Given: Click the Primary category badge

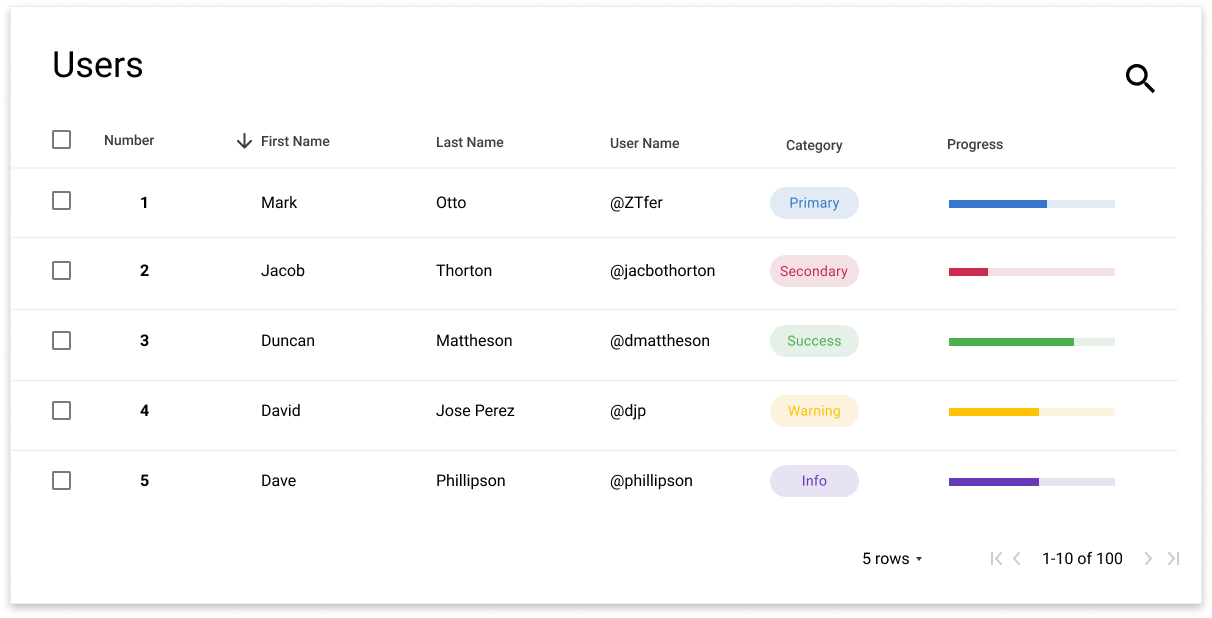Looking at the screenshot, I should (814, 203).
